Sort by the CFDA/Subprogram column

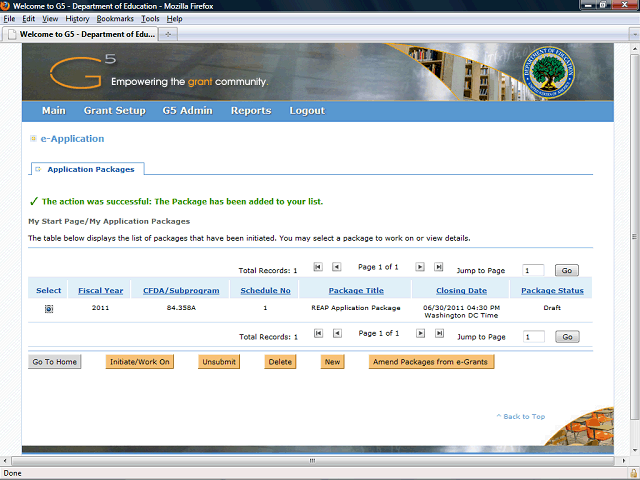click(181, 291)
